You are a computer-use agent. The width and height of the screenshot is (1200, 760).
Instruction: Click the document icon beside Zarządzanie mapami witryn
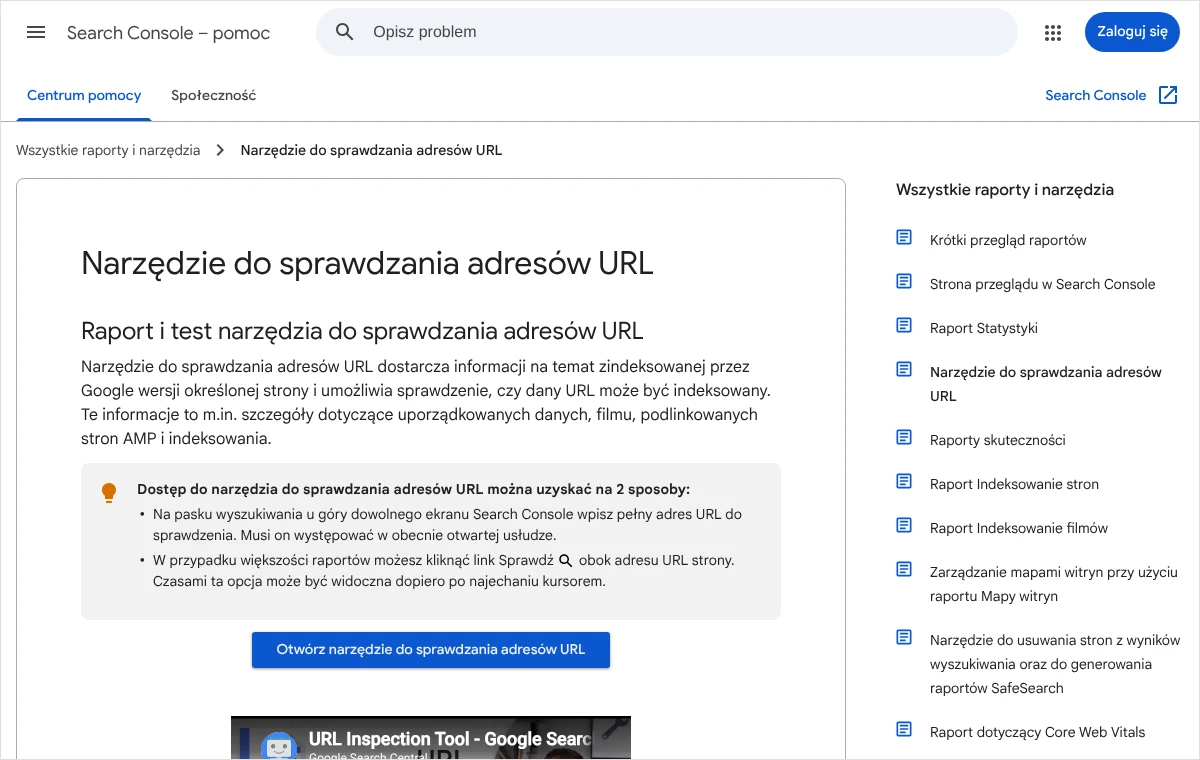[x=904, y=570]
